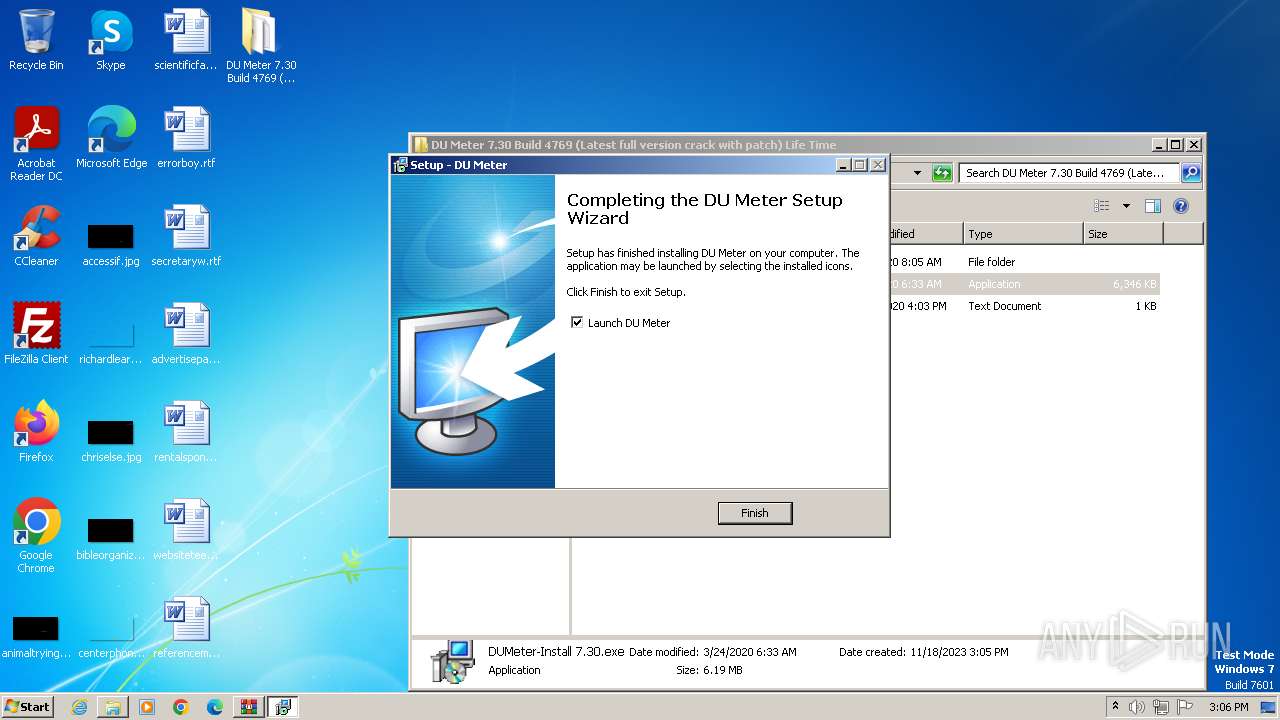
Task: Sort files by the Size column header
Action: (x=1124, y=234)
